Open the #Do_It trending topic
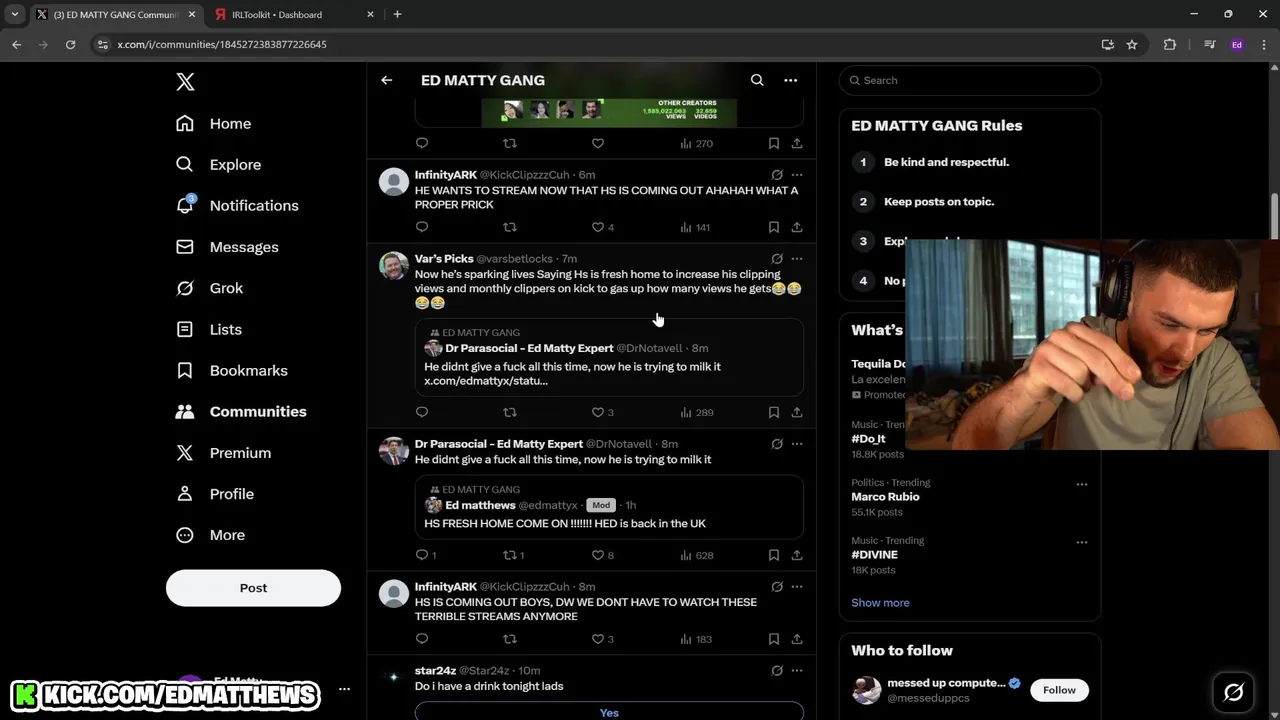1280x720 pixels. [868, 439]
